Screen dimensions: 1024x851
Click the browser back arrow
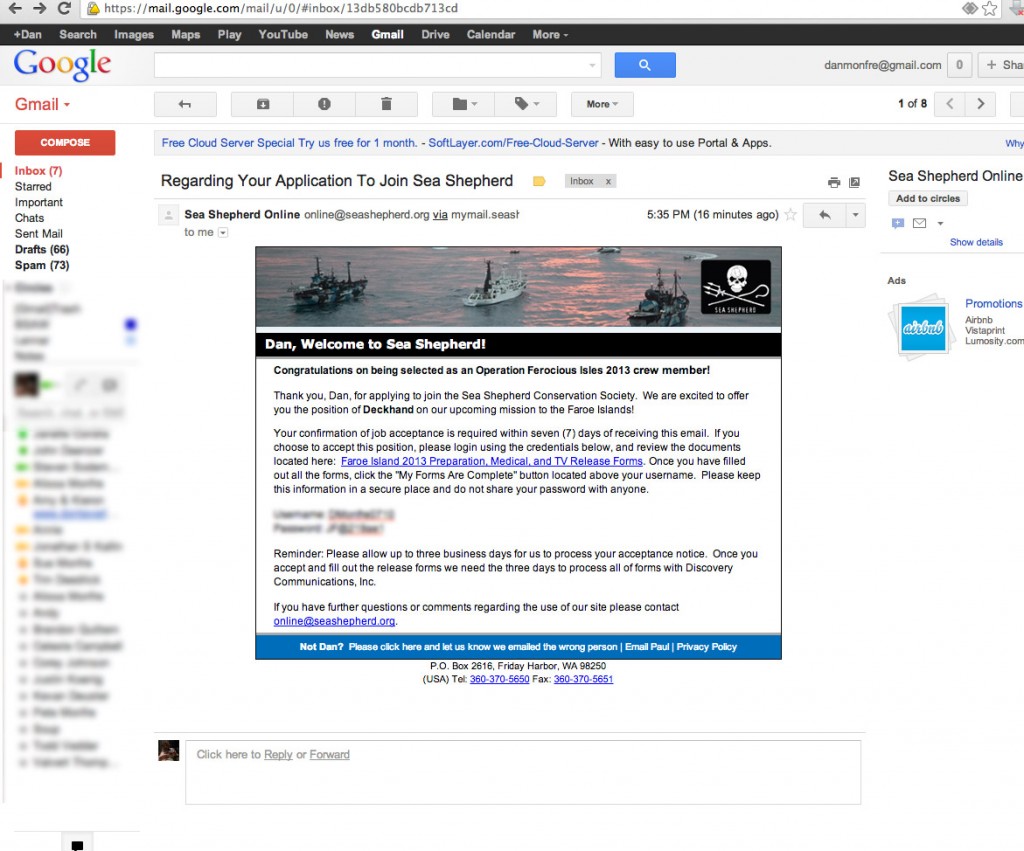tap(14, 8)
